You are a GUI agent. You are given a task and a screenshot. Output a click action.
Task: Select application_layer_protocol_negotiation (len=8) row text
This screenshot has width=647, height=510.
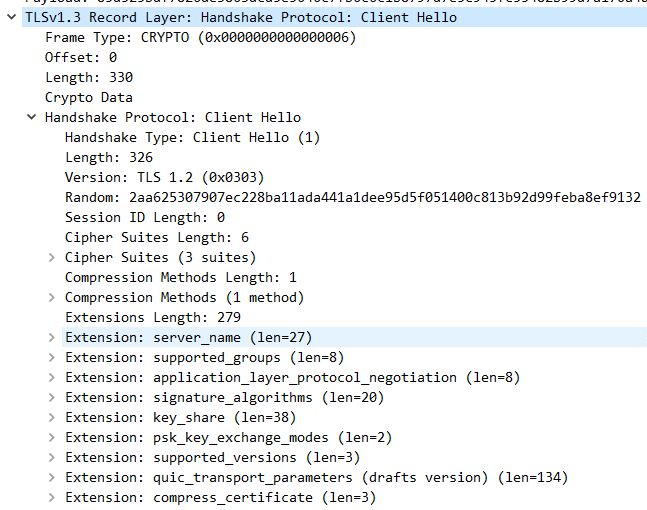point(293,378)
